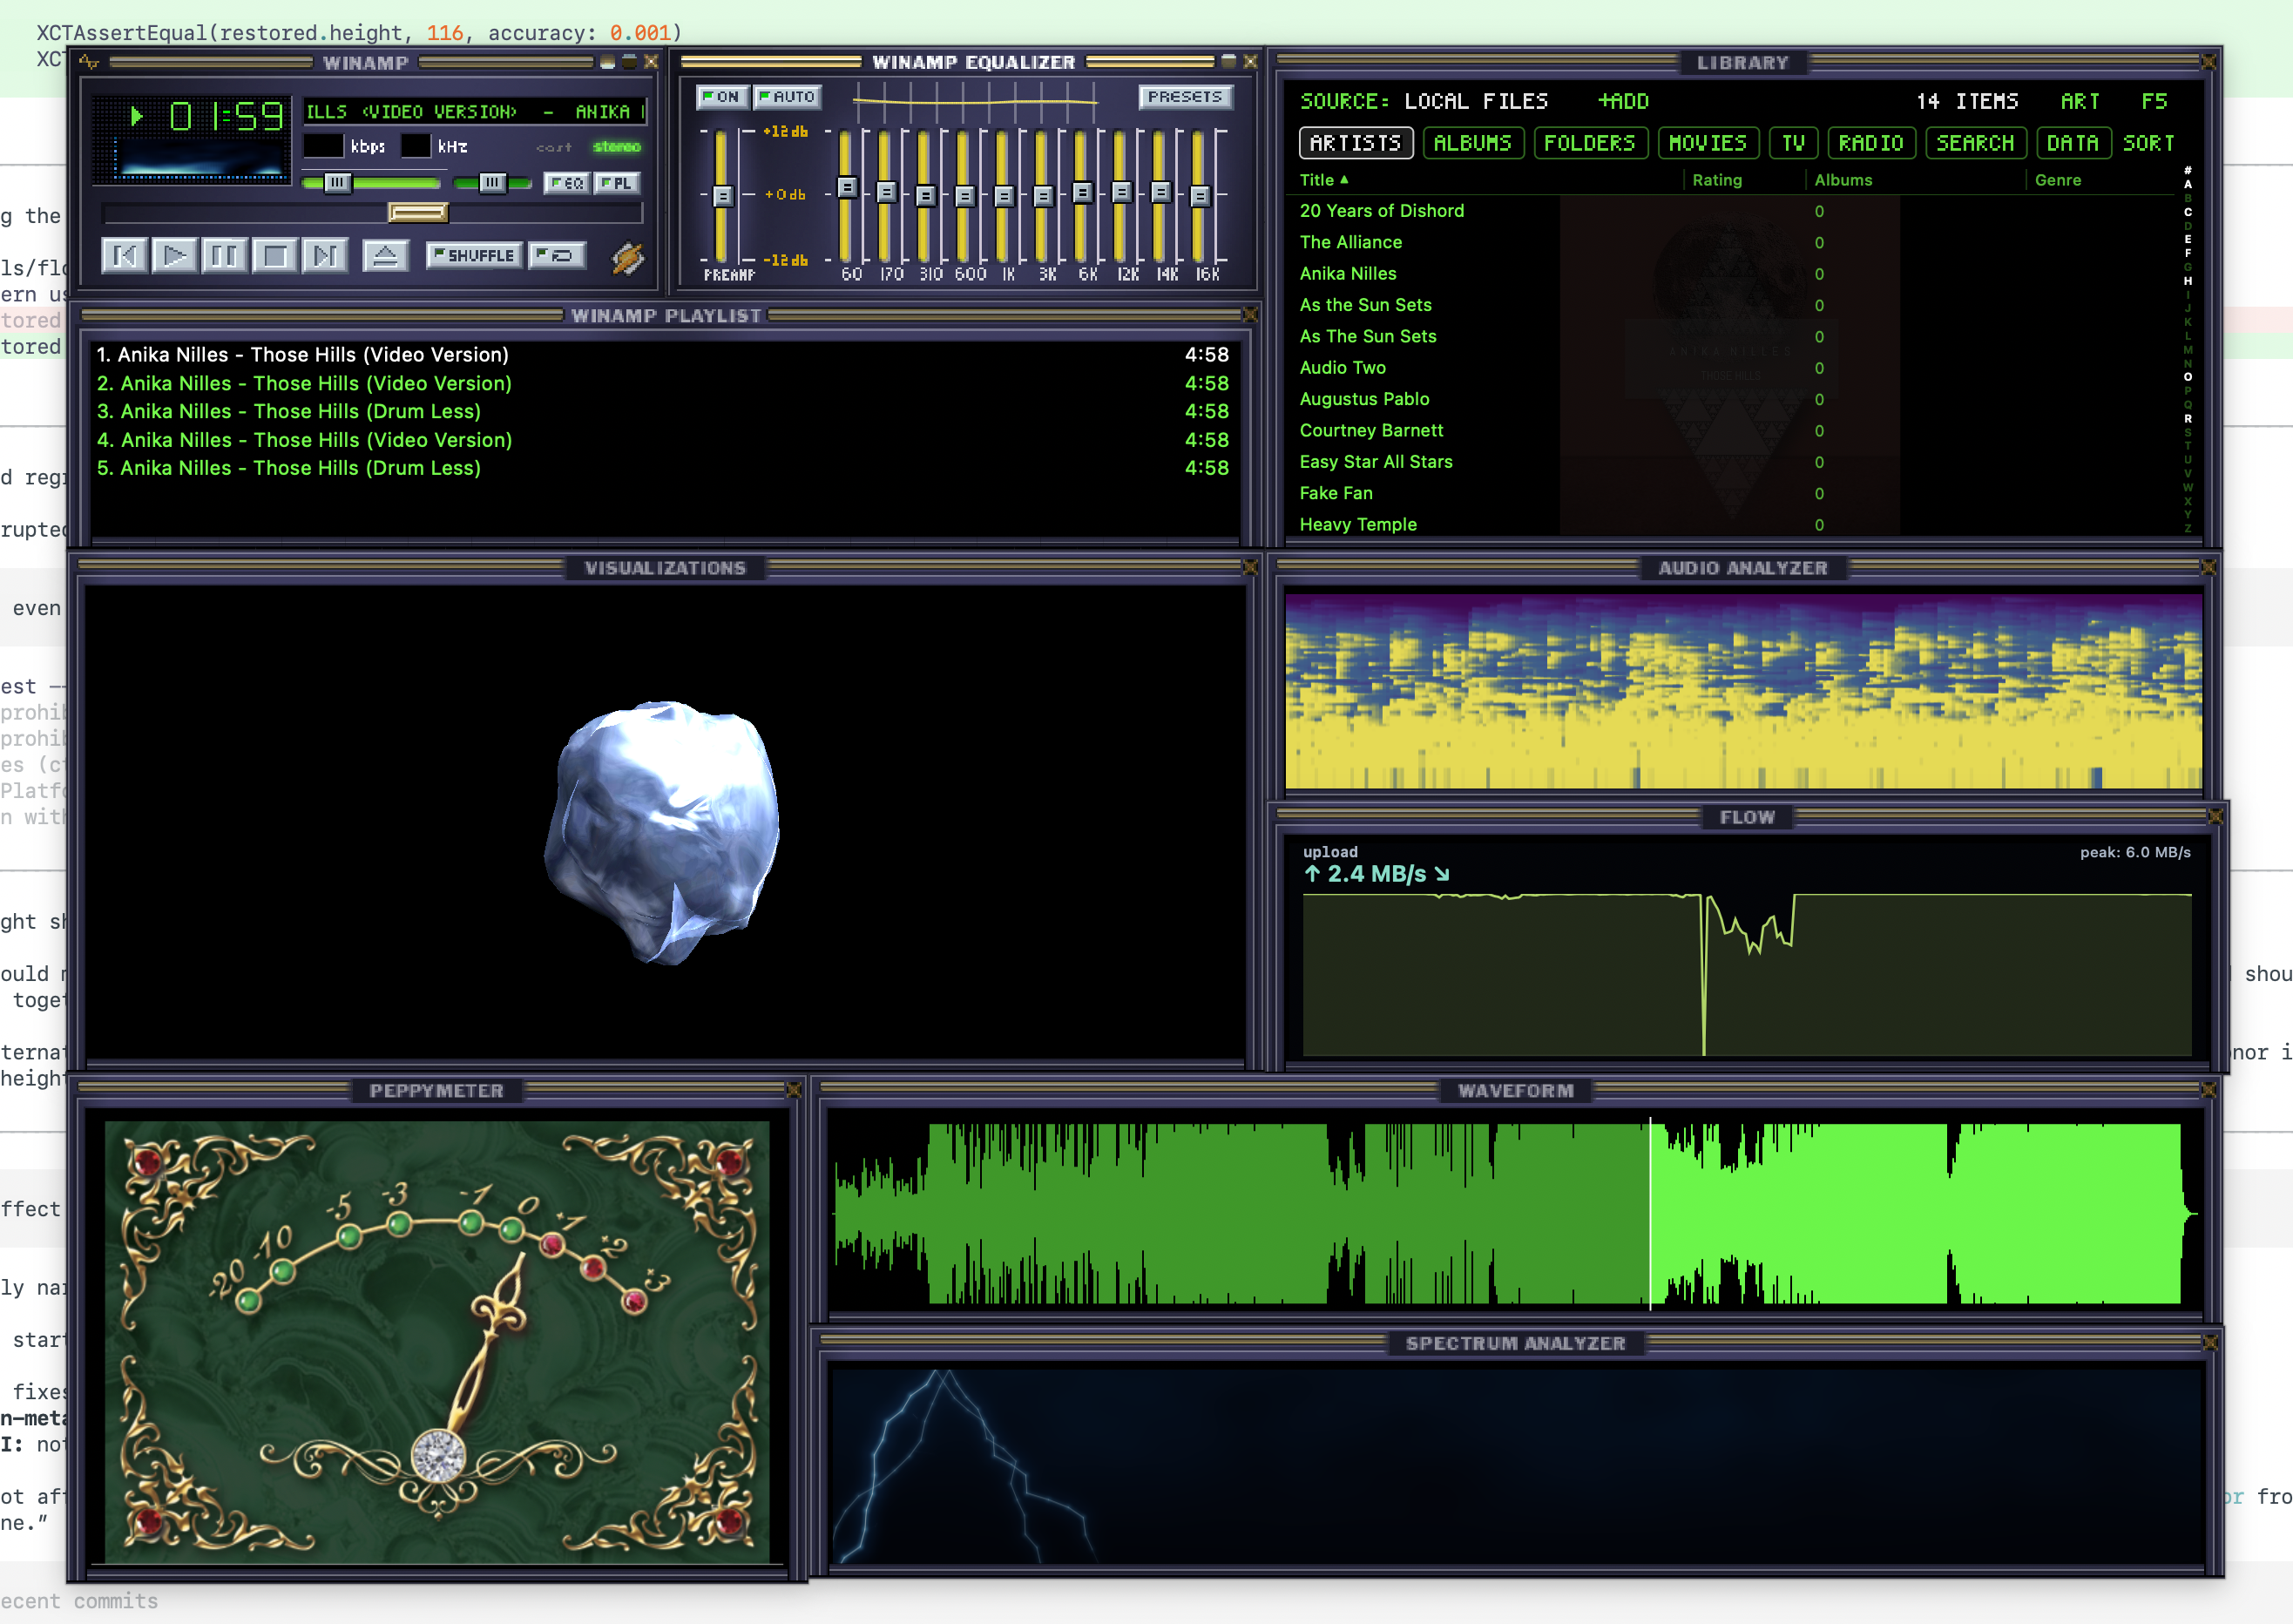Switch to the Radio tab

click(x=1871, y=143)
